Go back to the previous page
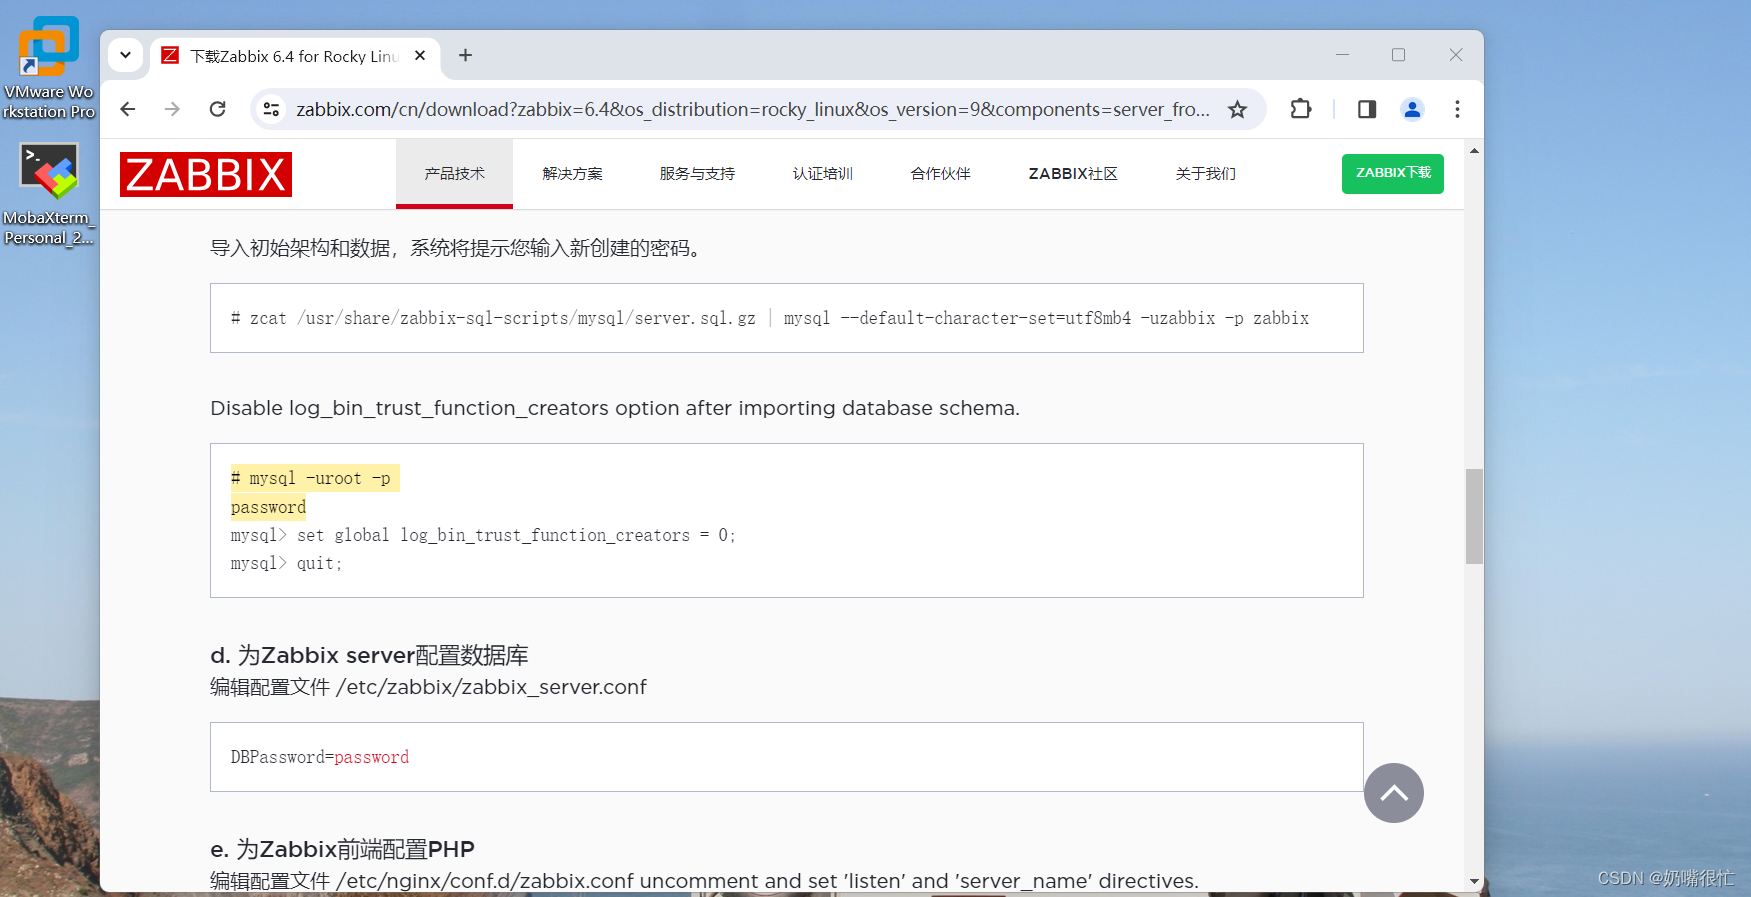1751x897 pixels. tap(128, 109)
